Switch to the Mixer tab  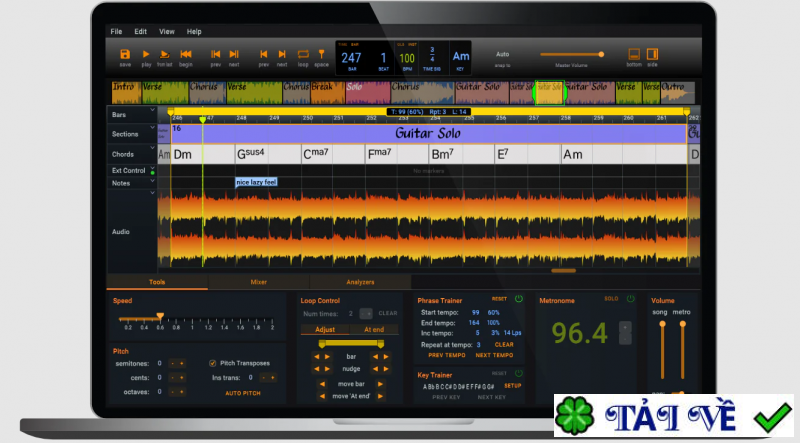tap(259, 282)
